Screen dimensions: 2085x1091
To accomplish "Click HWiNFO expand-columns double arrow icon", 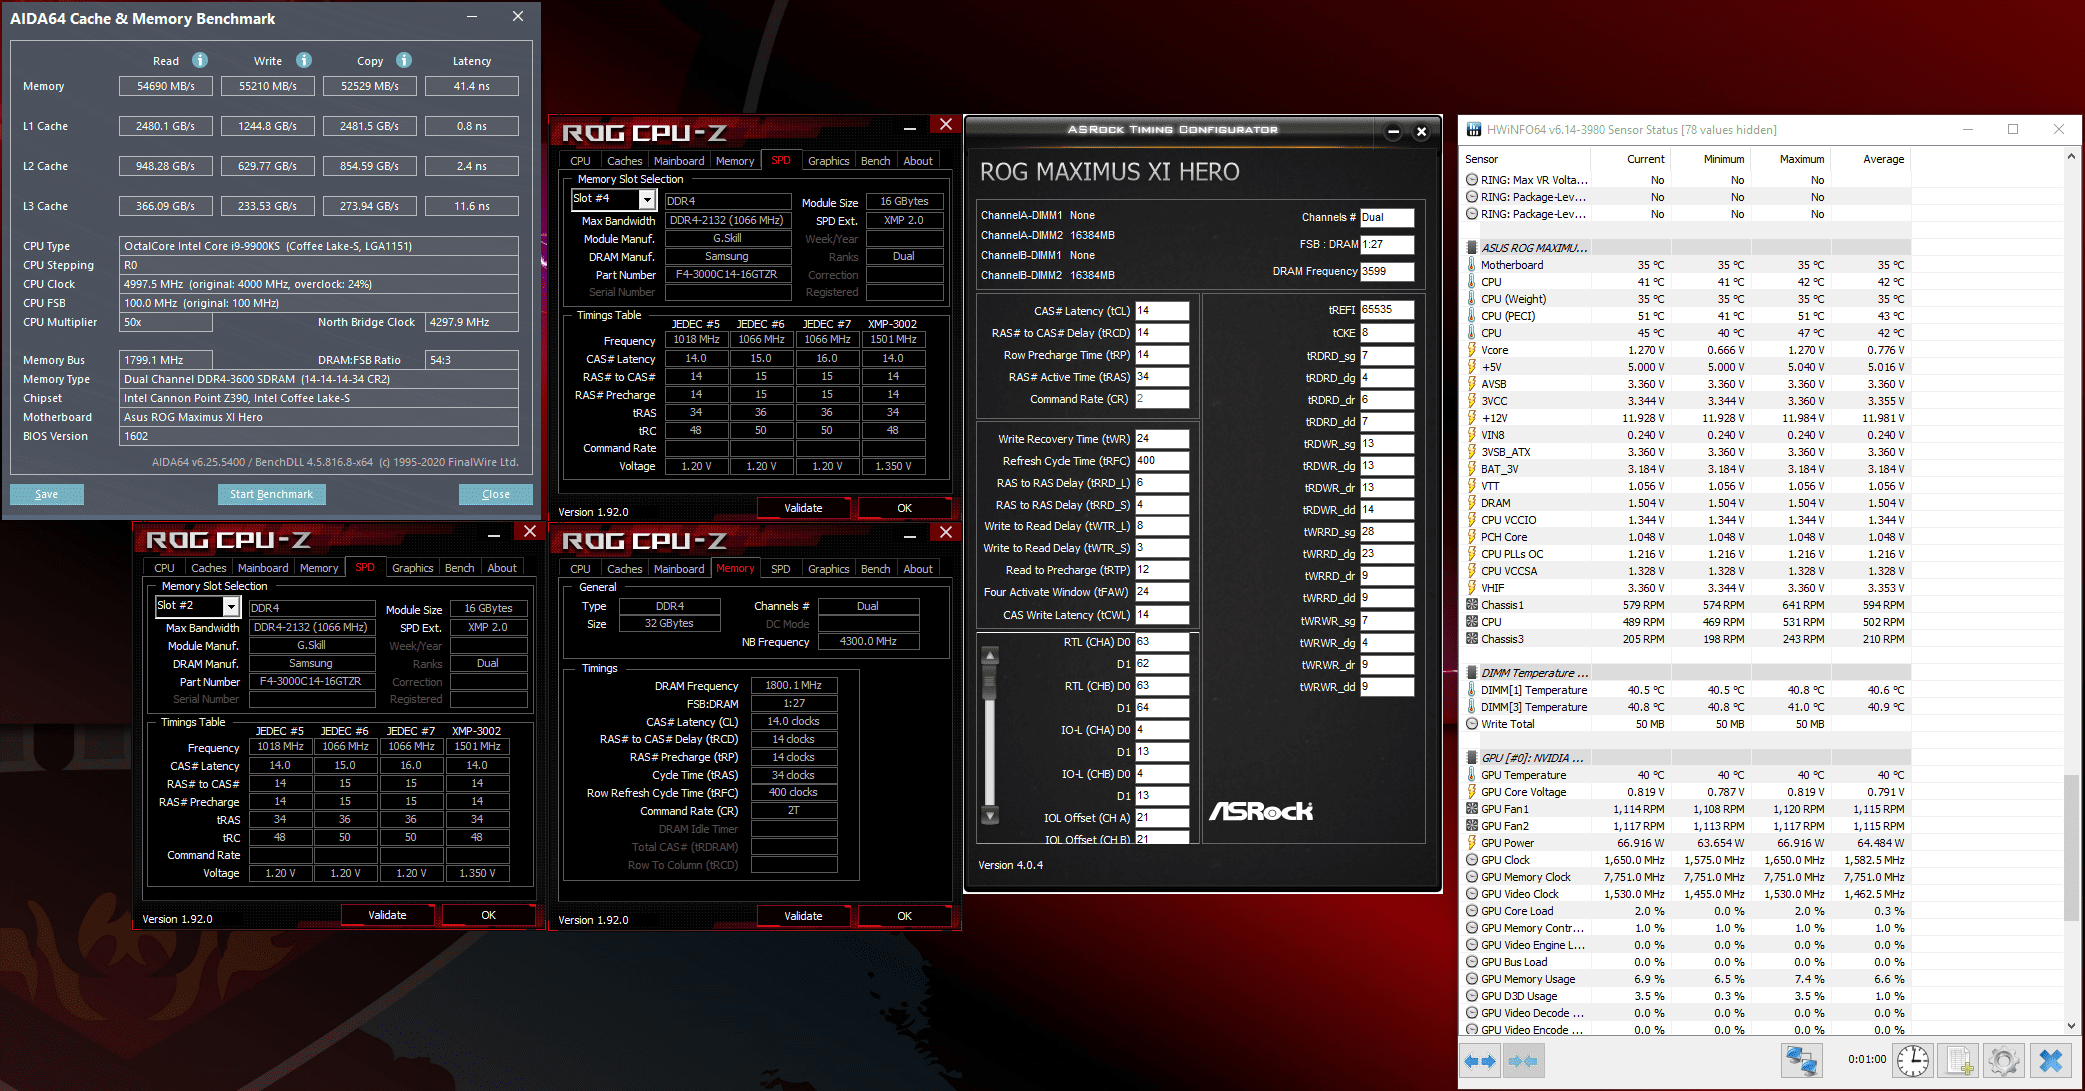I will tap(1480, 1061).
